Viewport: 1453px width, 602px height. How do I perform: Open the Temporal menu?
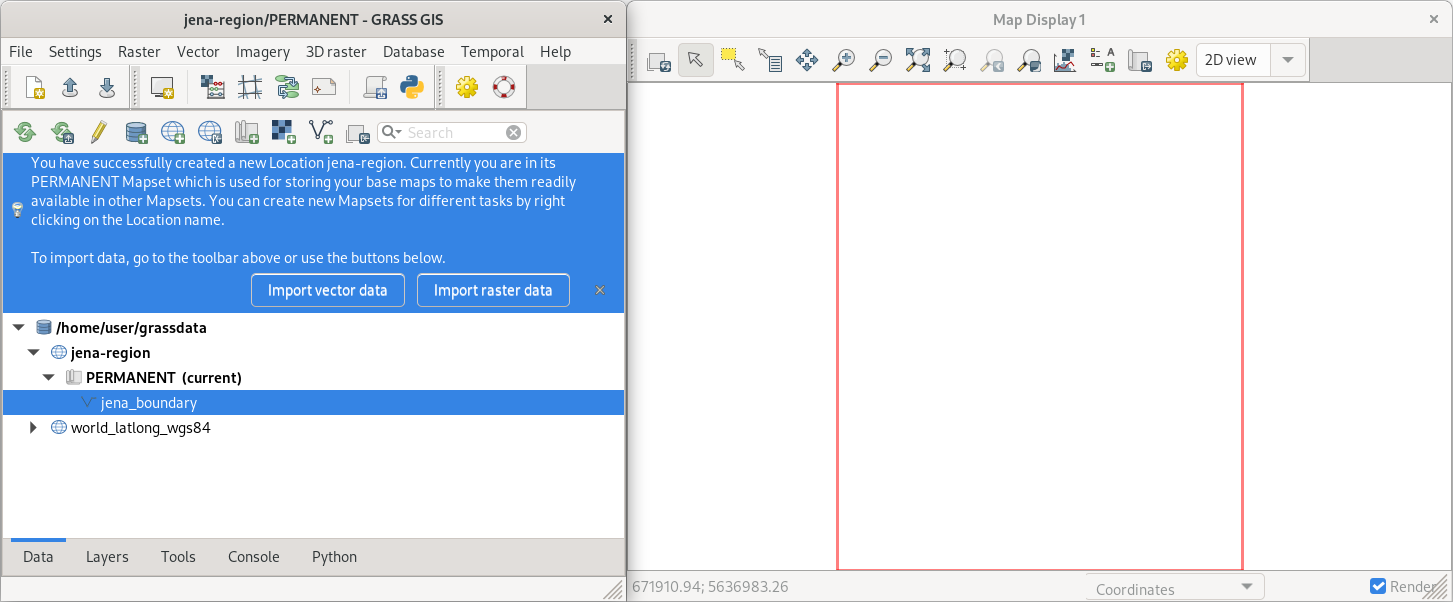492,52
